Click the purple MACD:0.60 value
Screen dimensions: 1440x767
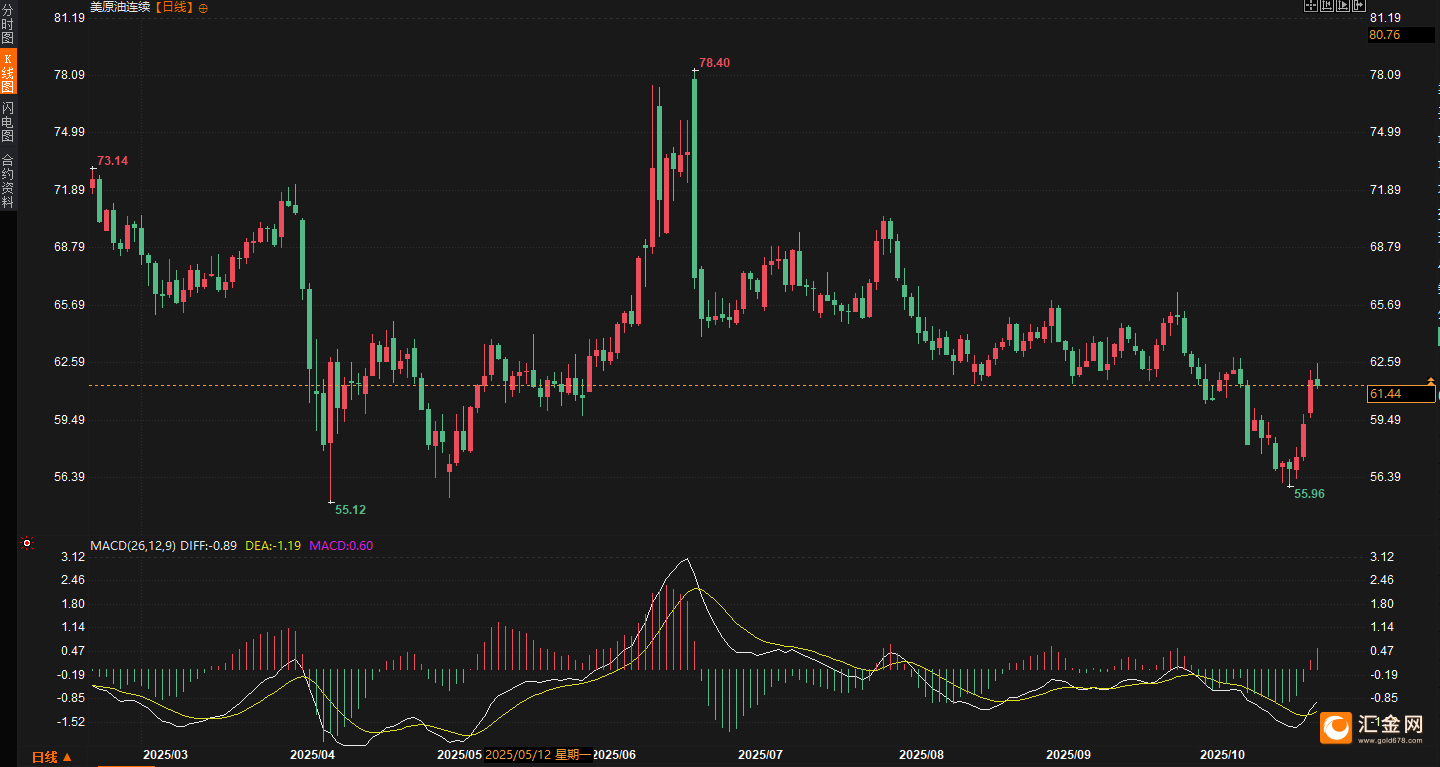(x=341, y=545)
